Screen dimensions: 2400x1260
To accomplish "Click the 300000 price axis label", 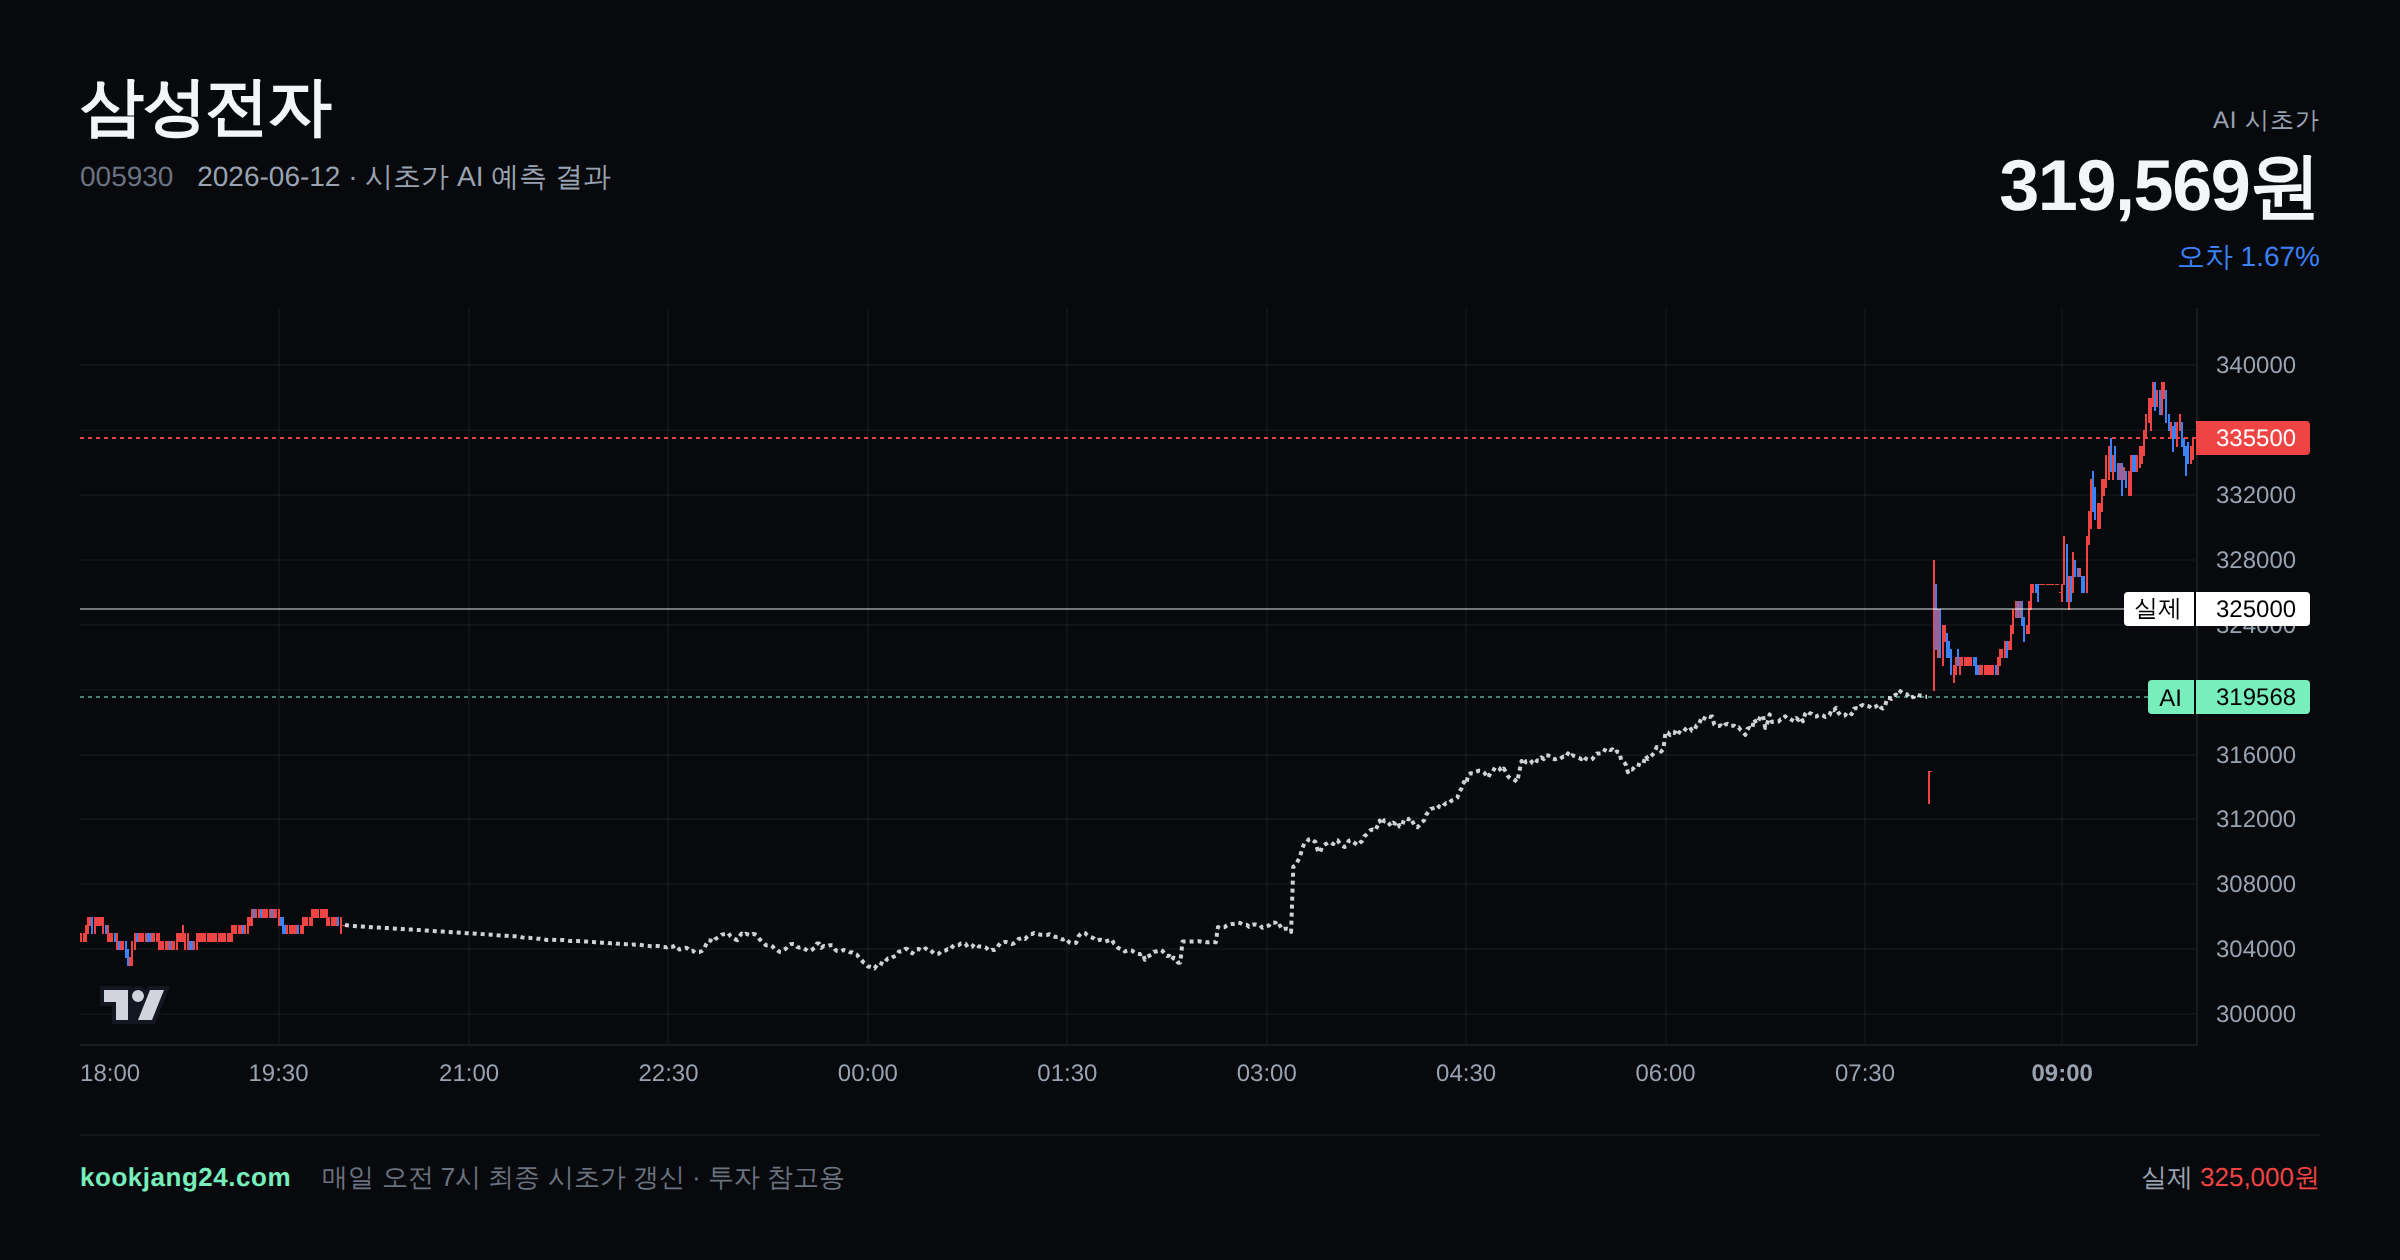I will (x=2255, y=1014).
